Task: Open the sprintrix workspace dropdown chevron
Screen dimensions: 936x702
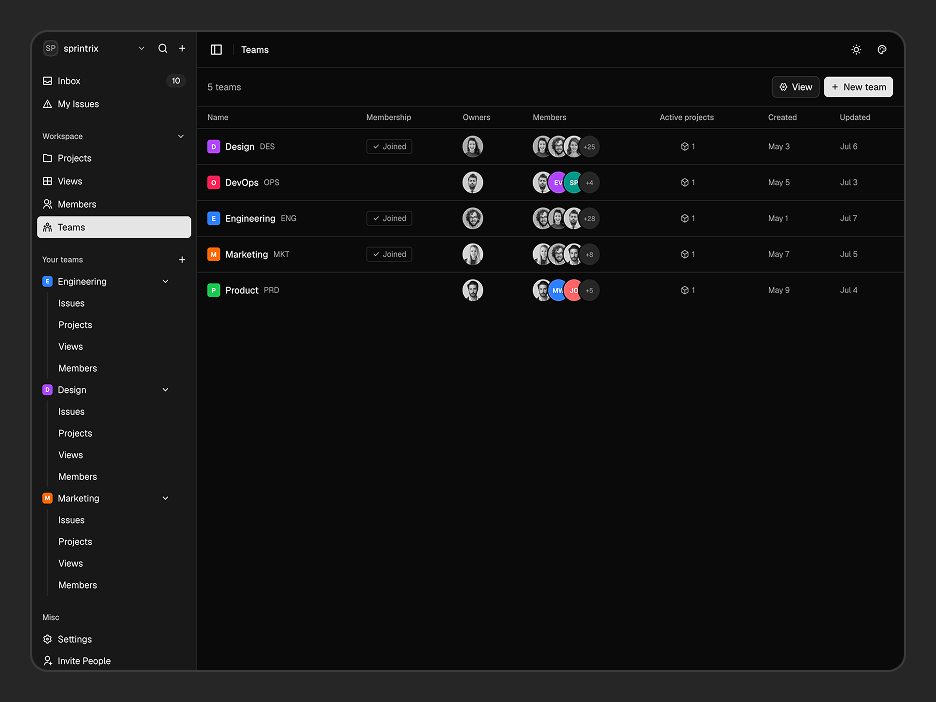Action: tap(141, 48)
